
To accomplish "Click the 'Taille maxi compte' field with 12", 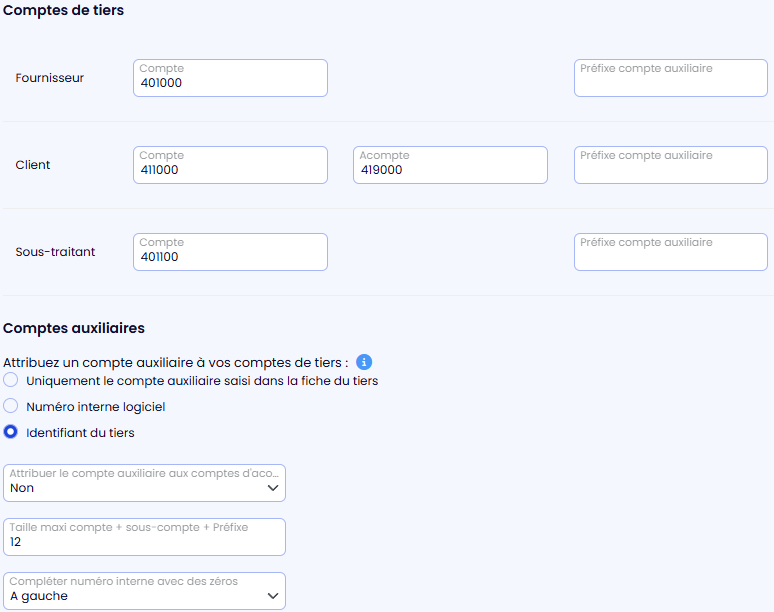I will pos(144,537).
